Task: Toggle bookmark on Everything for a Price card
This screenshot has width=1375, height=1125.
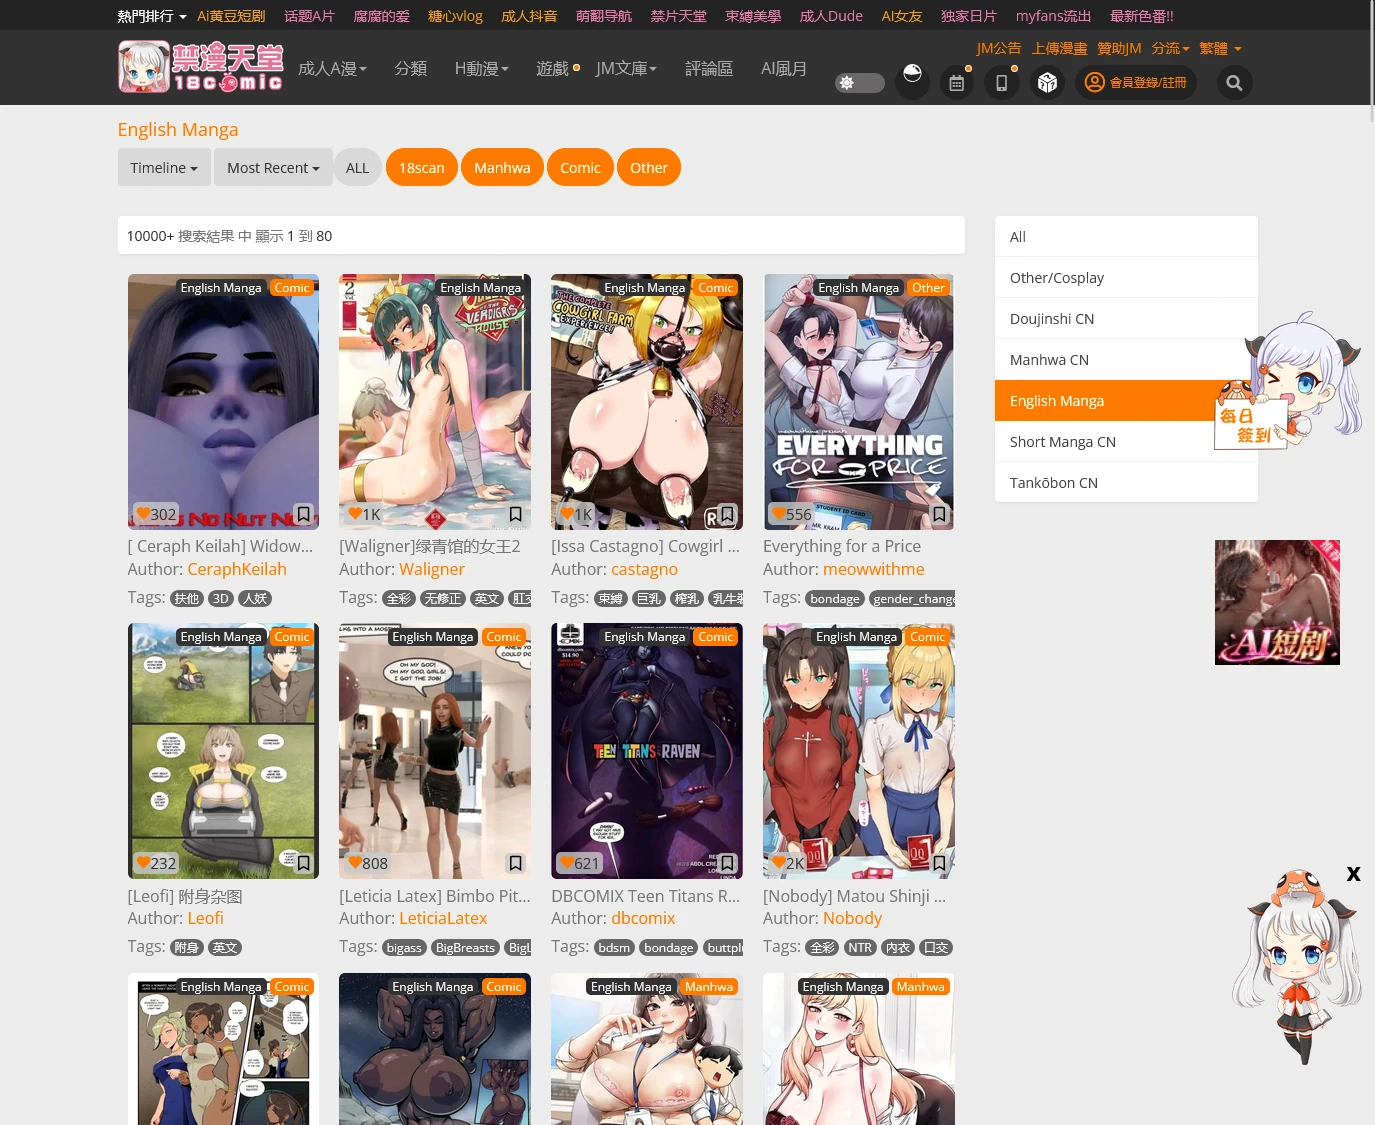Action: (939, 514)
